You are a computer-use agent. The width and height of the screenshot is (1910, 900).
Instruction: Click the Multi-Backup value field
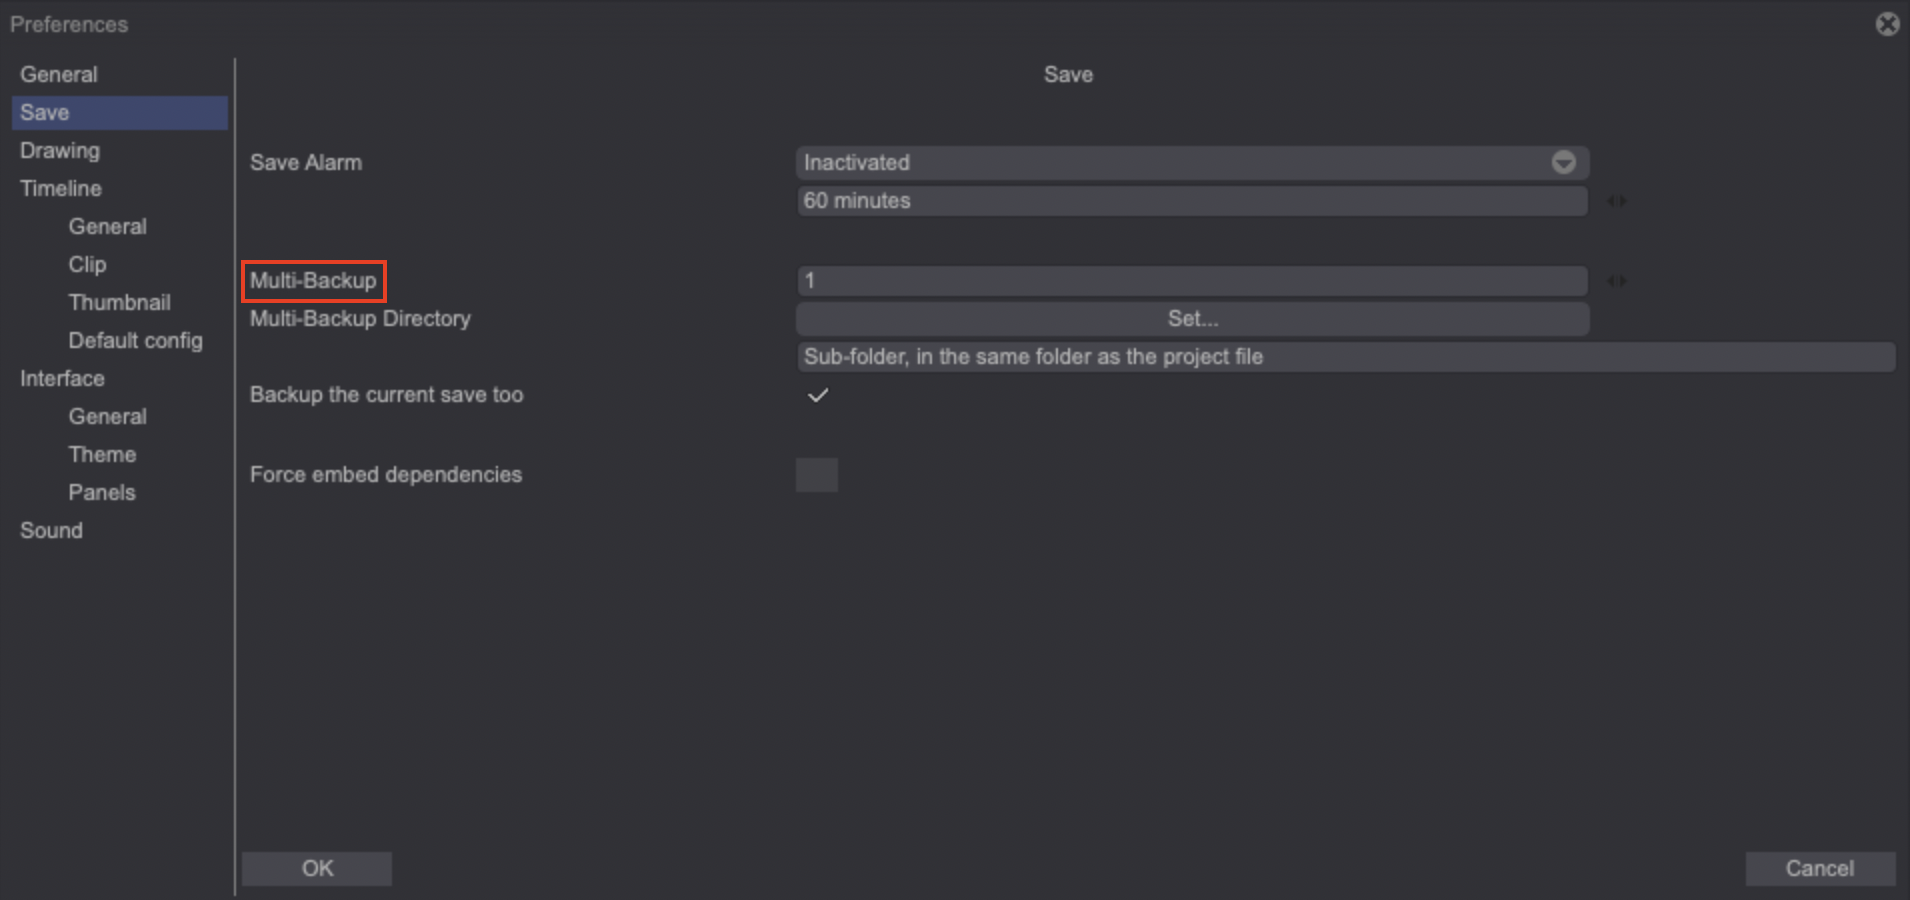1190,281
